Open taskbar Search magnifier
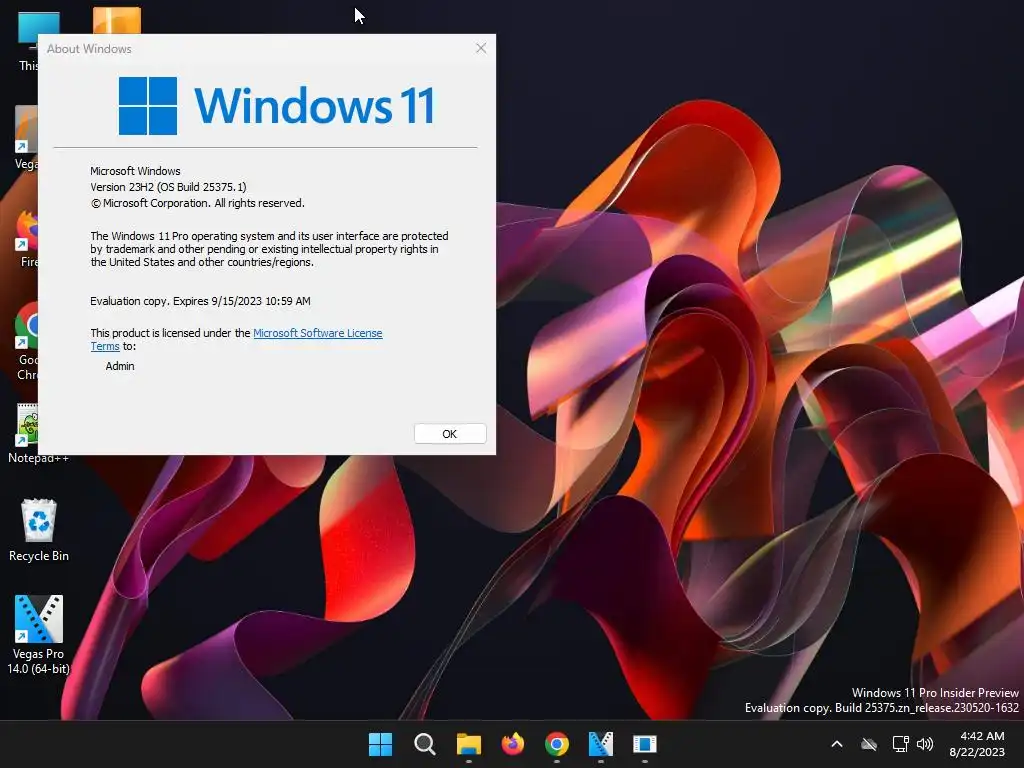Viewport: 1024px width, 768px height. point(424,744)
